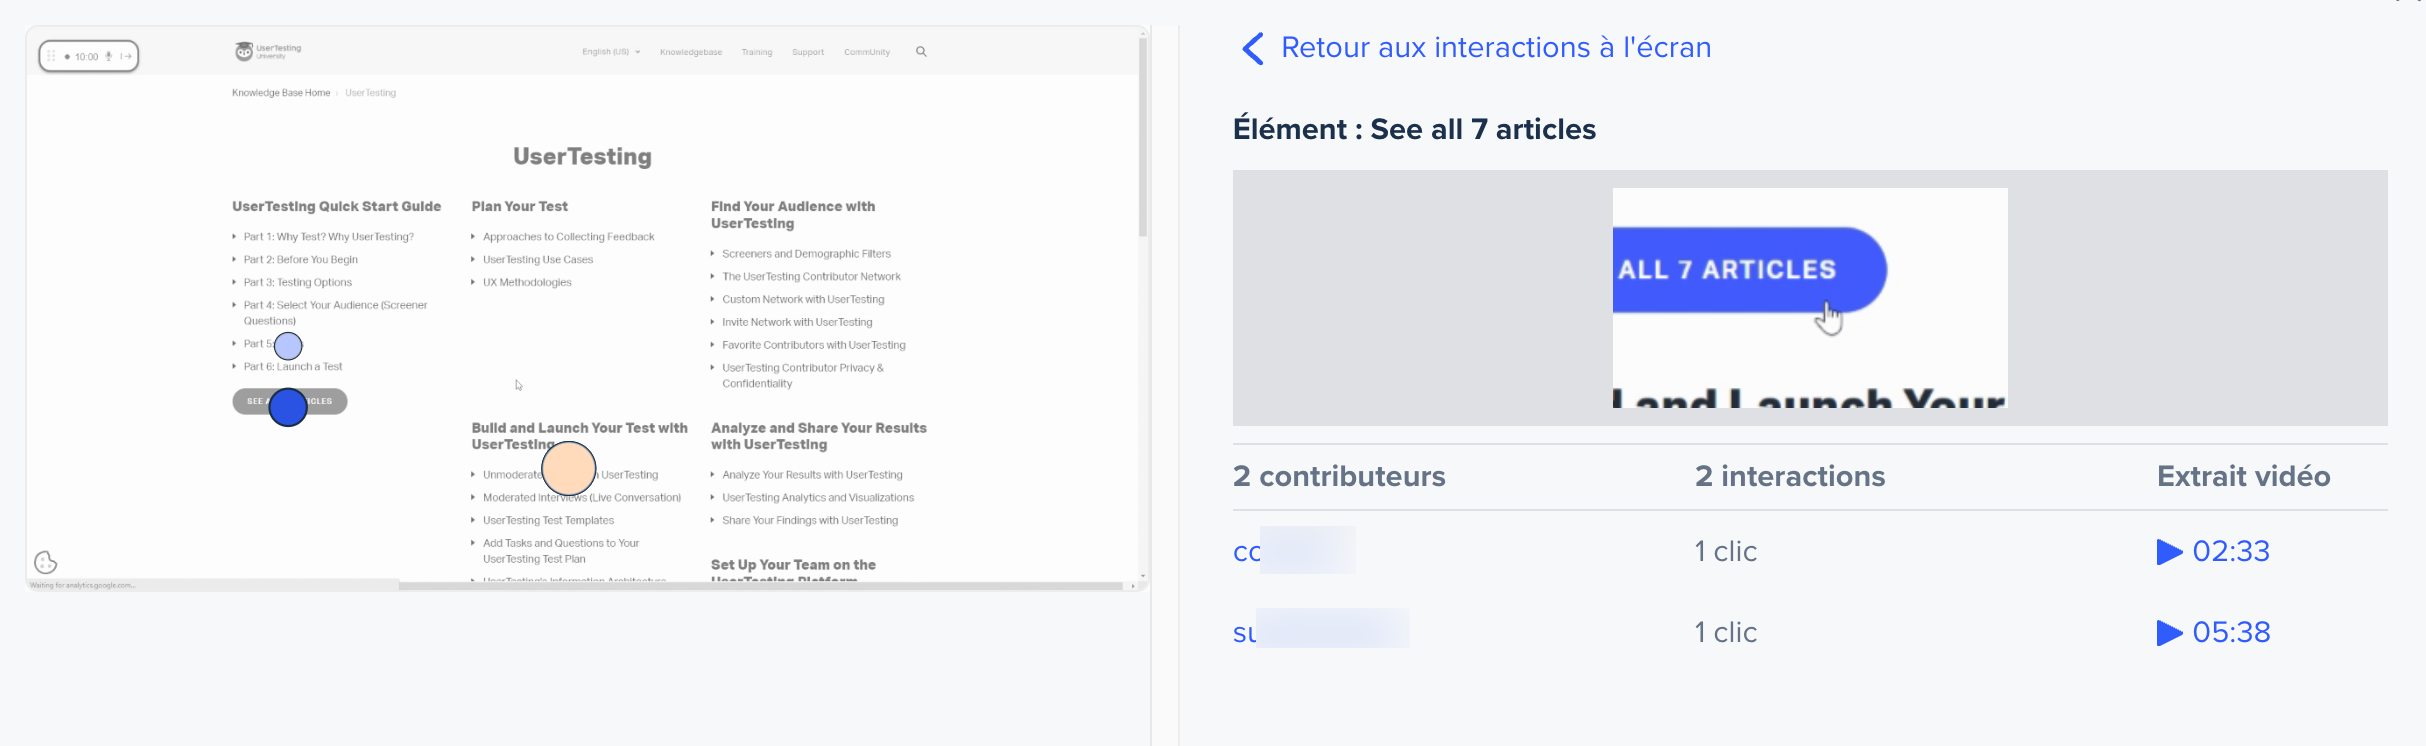Play the 05:38 video clip
Image resolution: width=2426 pixels, height=746 pixels.
2213,632
